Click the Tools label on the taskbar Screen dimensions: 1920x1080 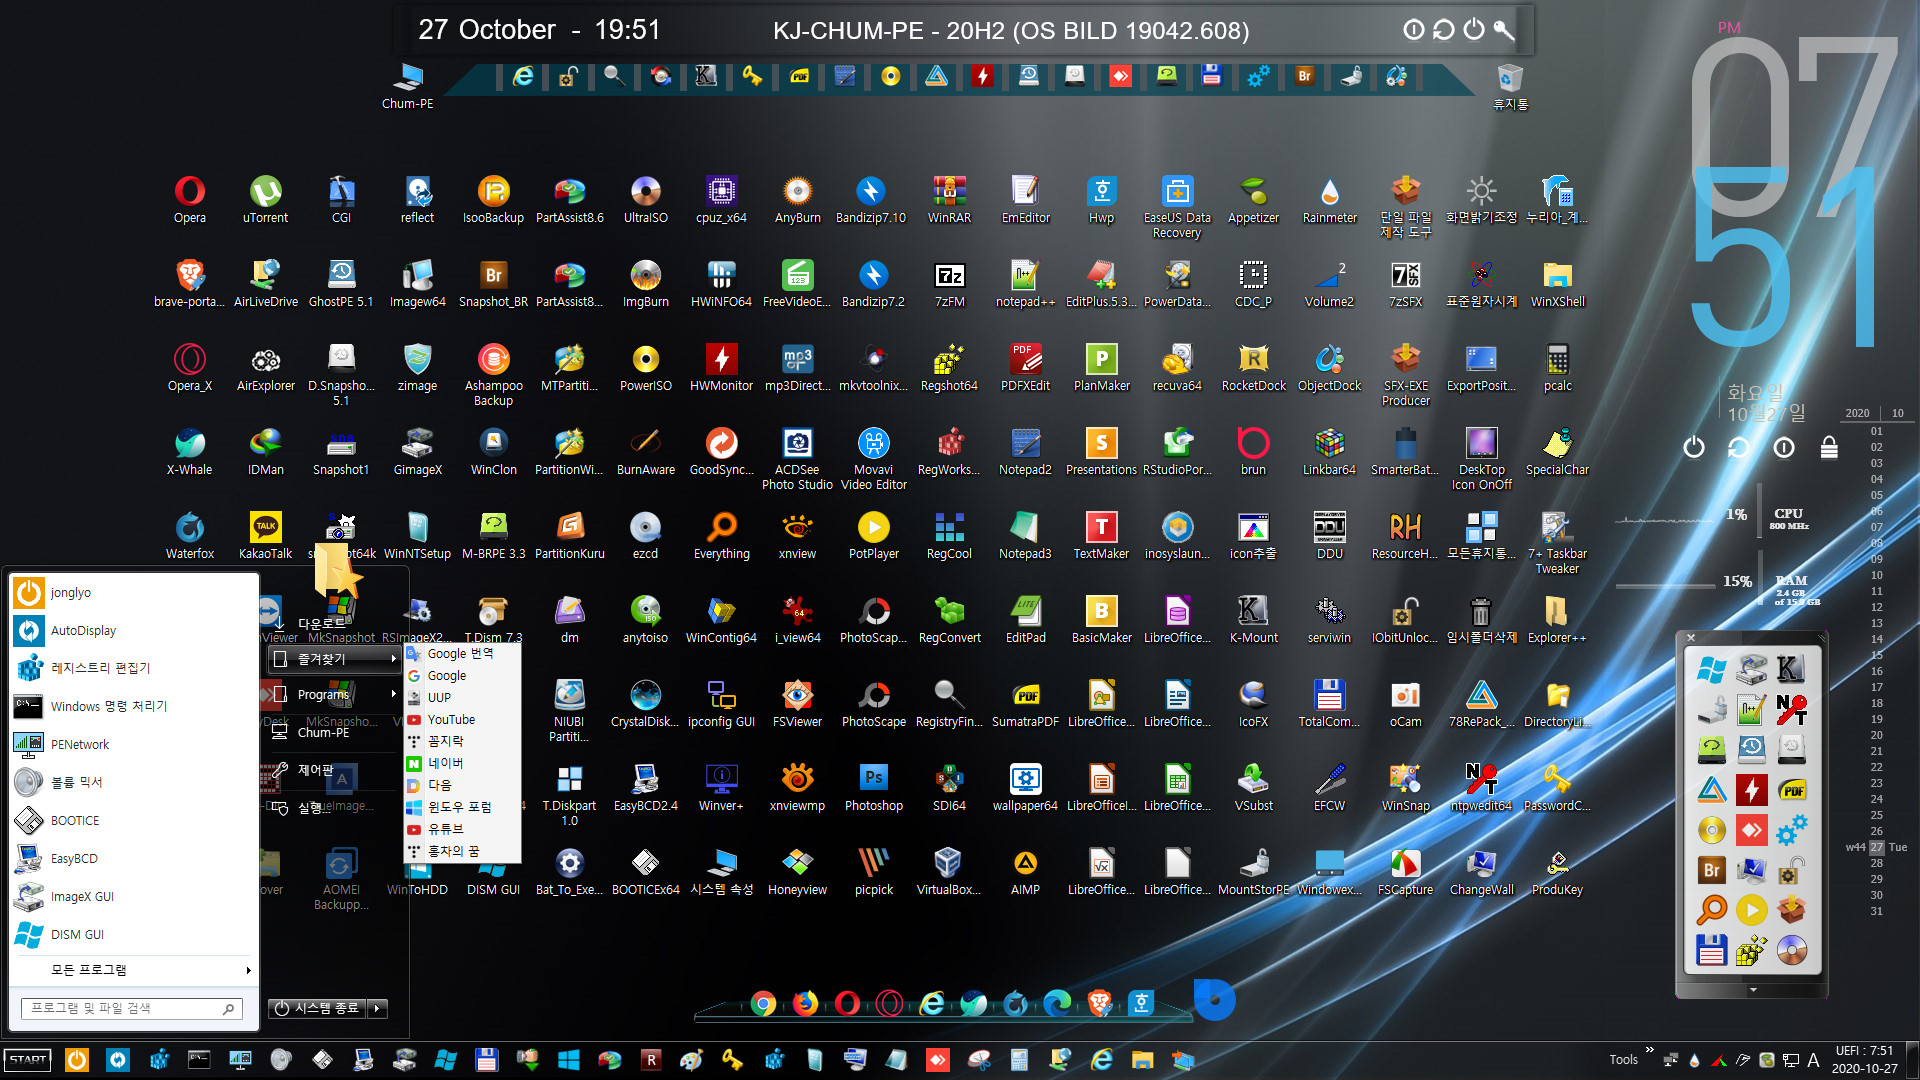pos(1623,1060)
